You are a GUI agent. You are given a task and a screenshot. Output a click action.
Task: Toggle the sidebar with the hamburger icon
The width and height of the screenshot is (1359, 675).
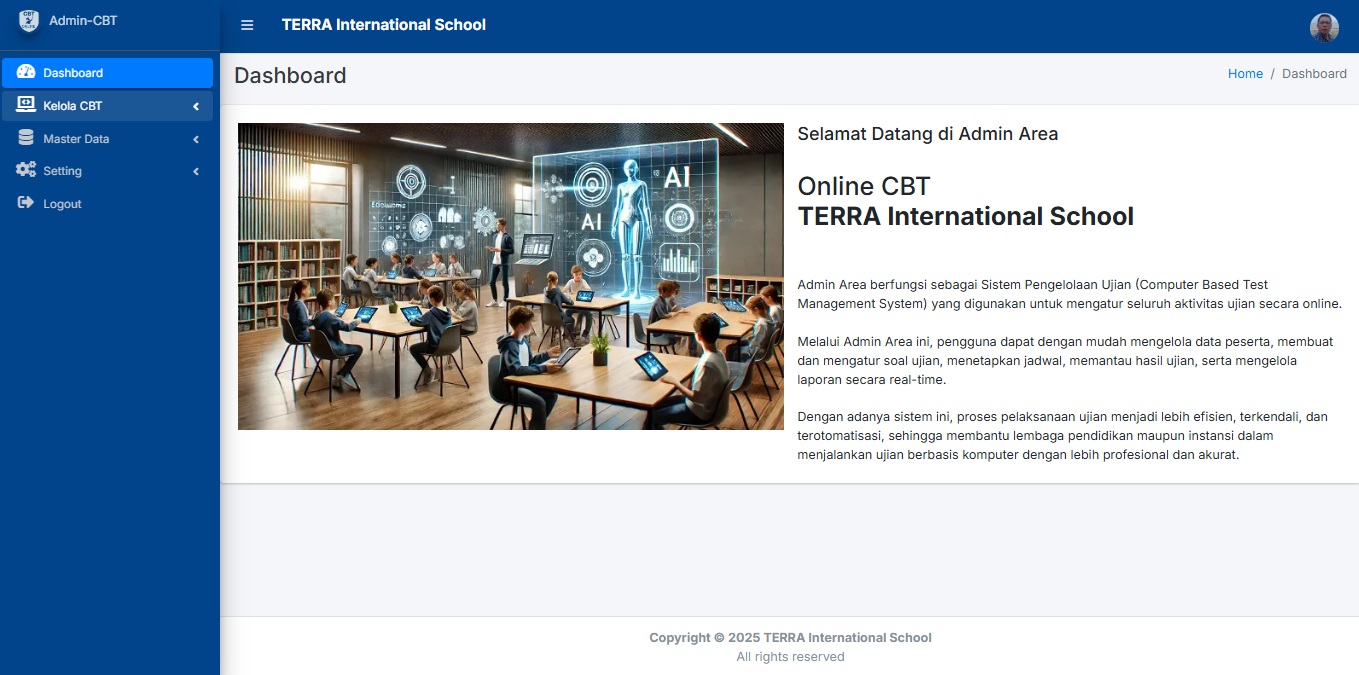pos(247,25)
